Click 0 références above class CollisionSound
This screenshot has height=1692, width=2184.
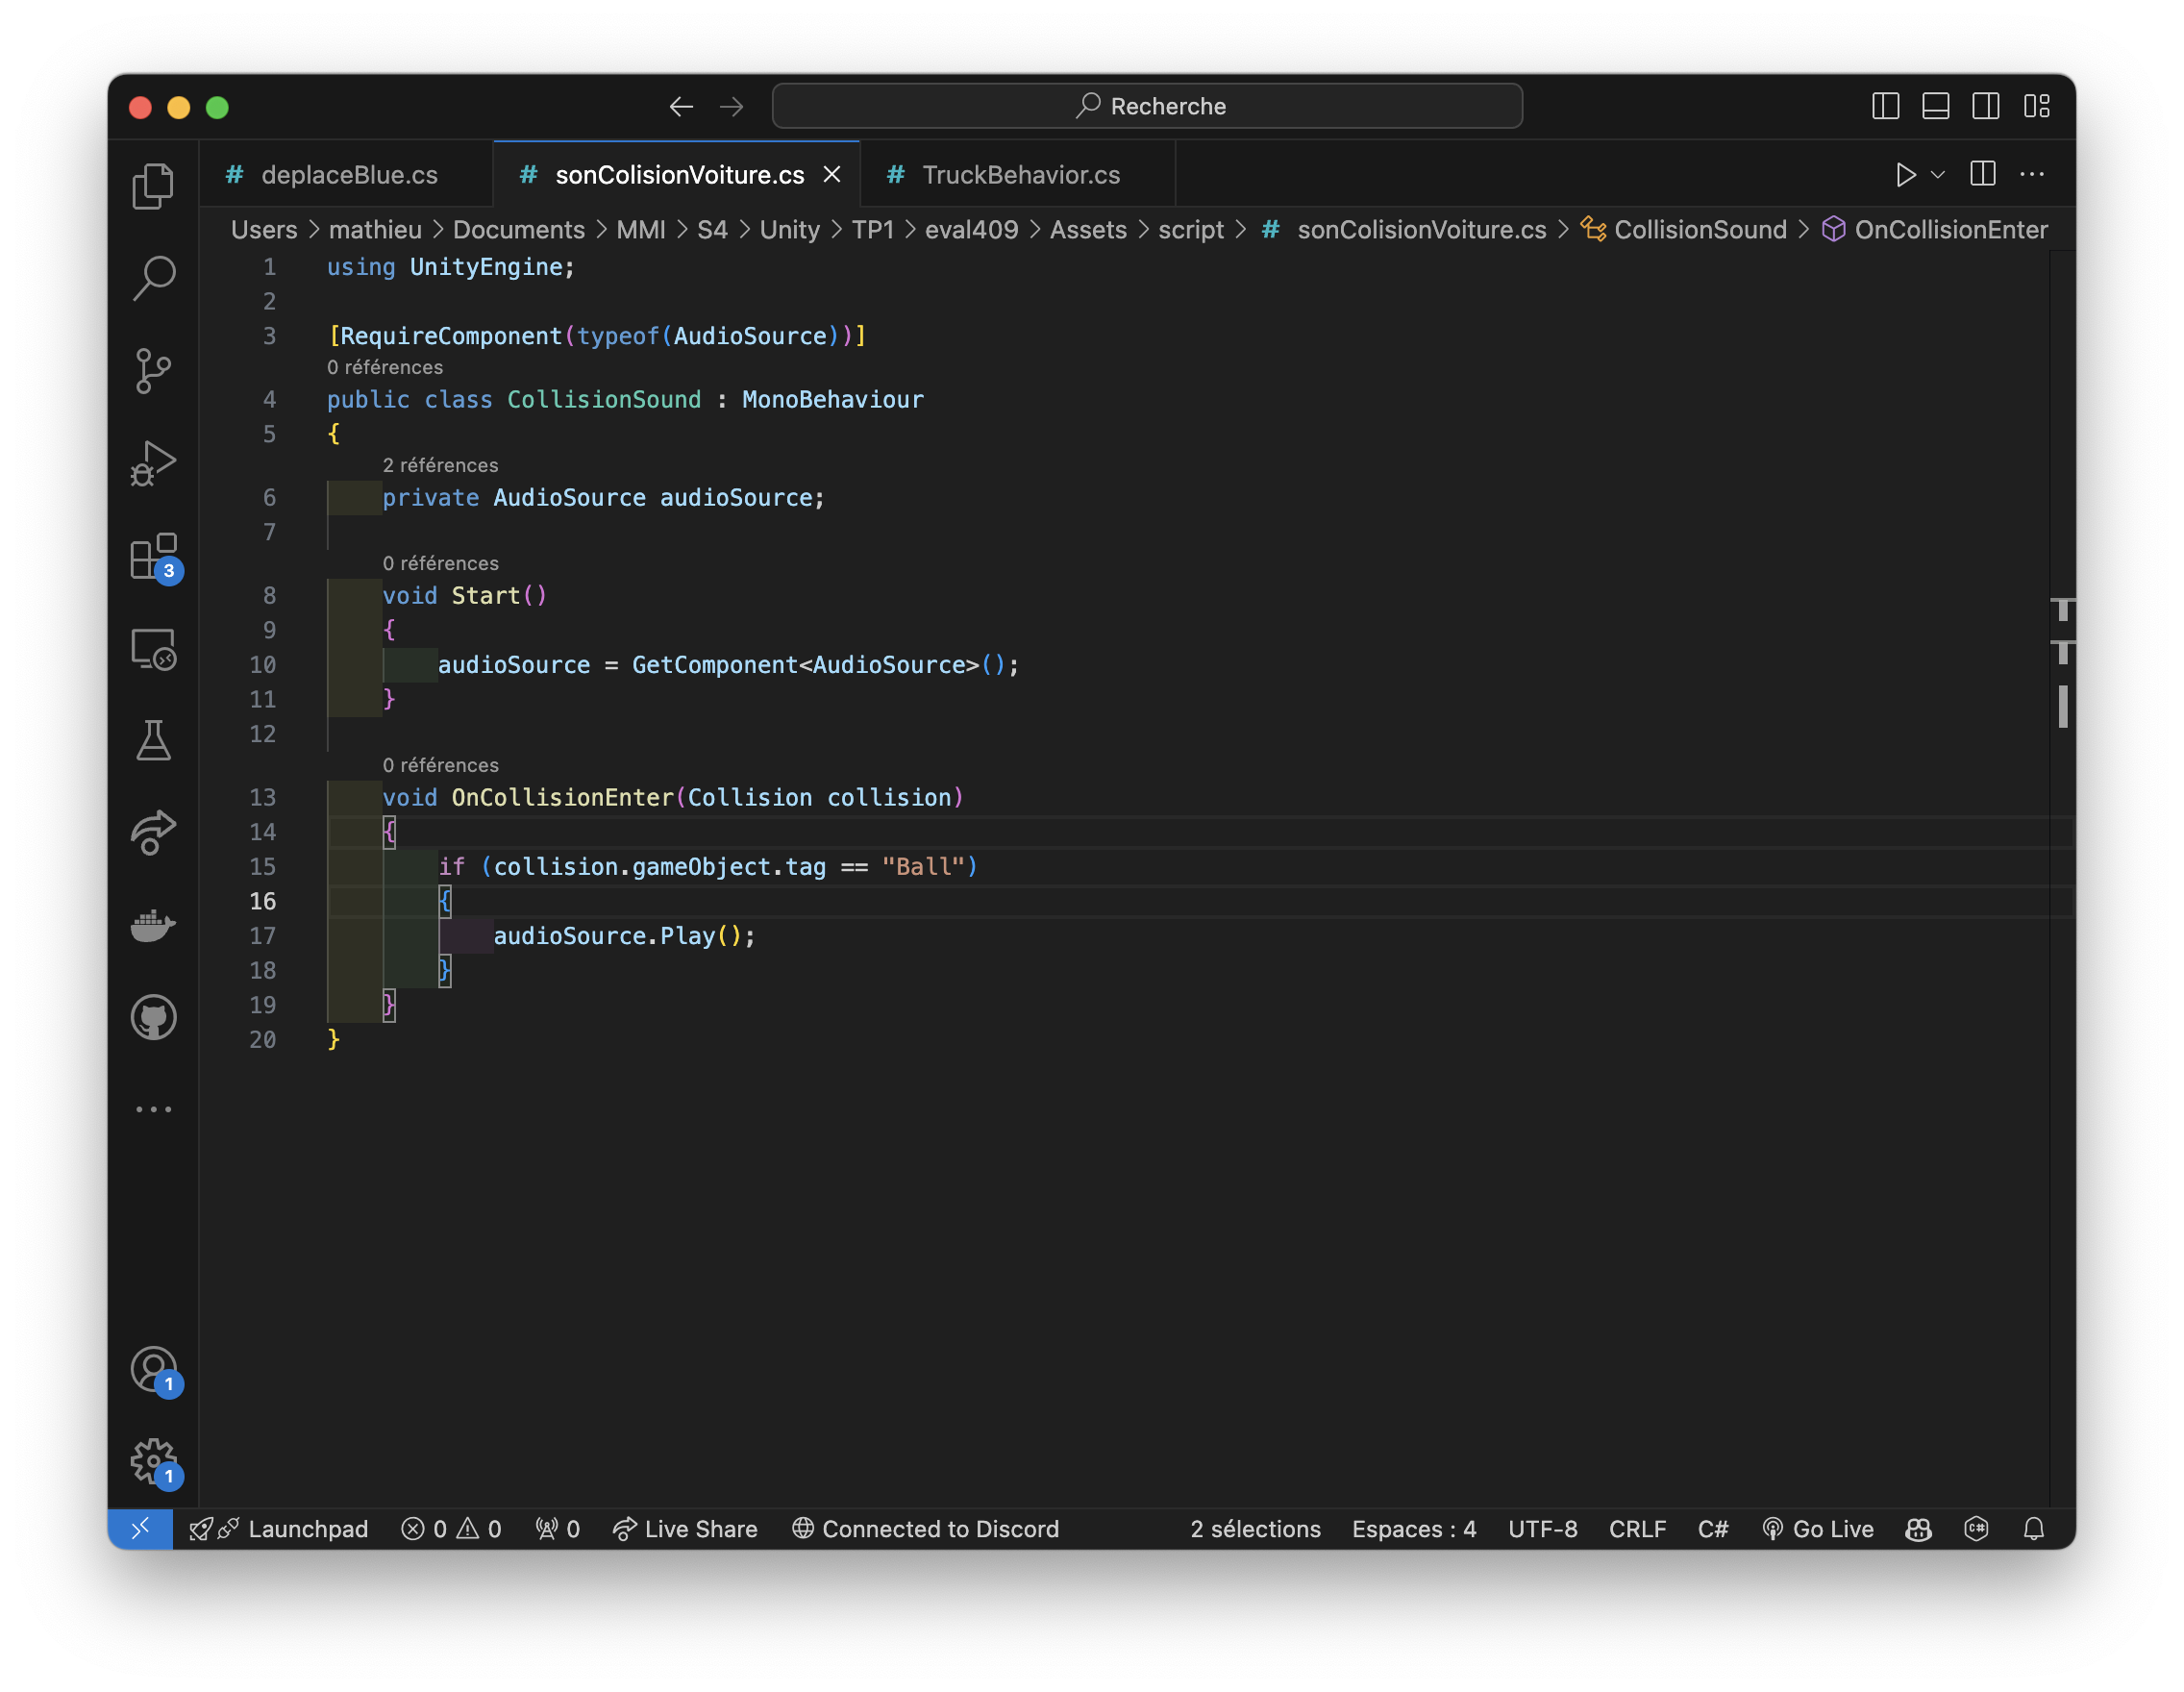385,367
